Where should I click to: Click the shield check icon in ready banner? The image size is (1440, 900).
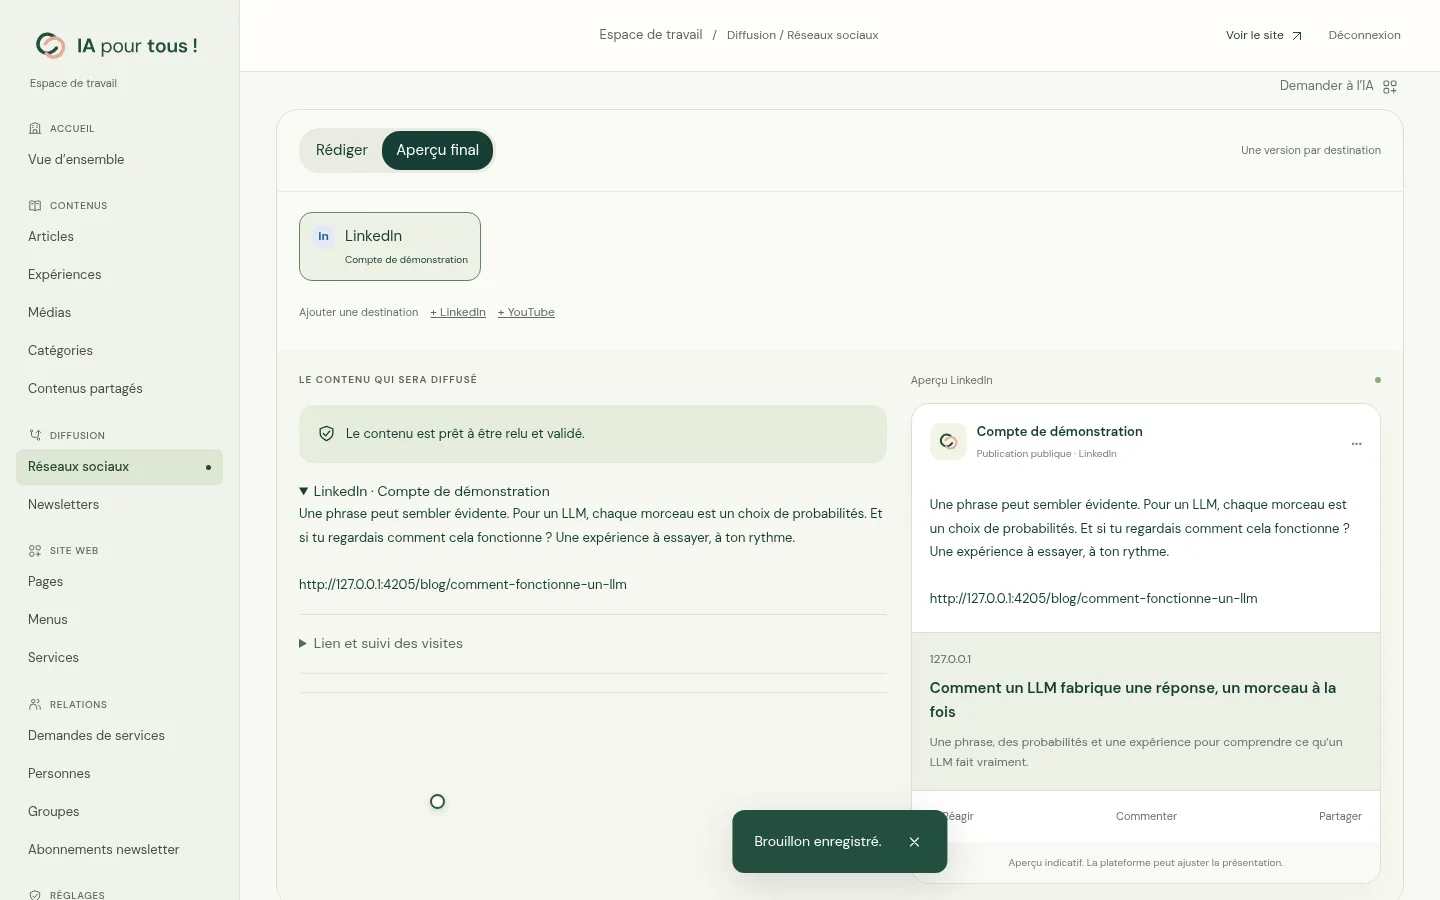pyautogui.click(x=326, y=434)
